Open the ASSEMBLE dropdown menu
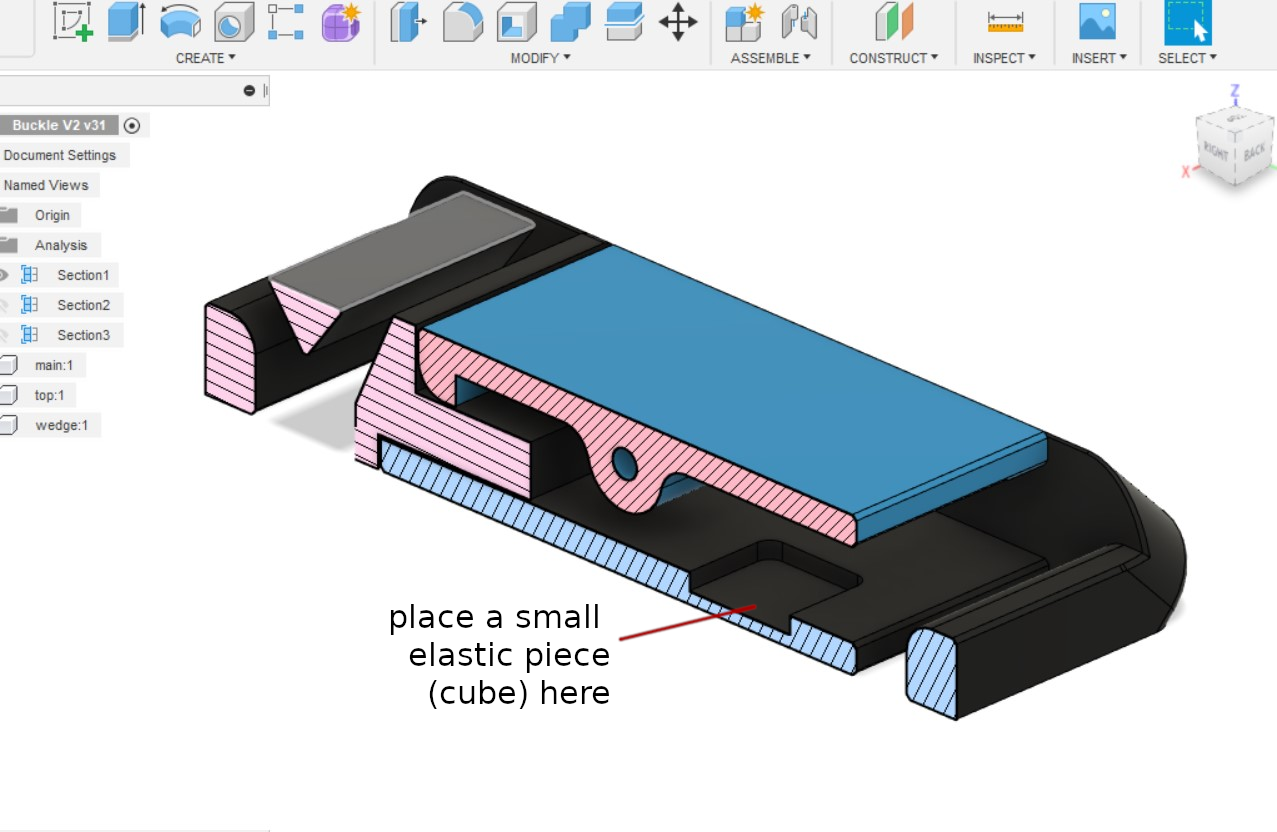1277x832 pixels. point(770,58)
